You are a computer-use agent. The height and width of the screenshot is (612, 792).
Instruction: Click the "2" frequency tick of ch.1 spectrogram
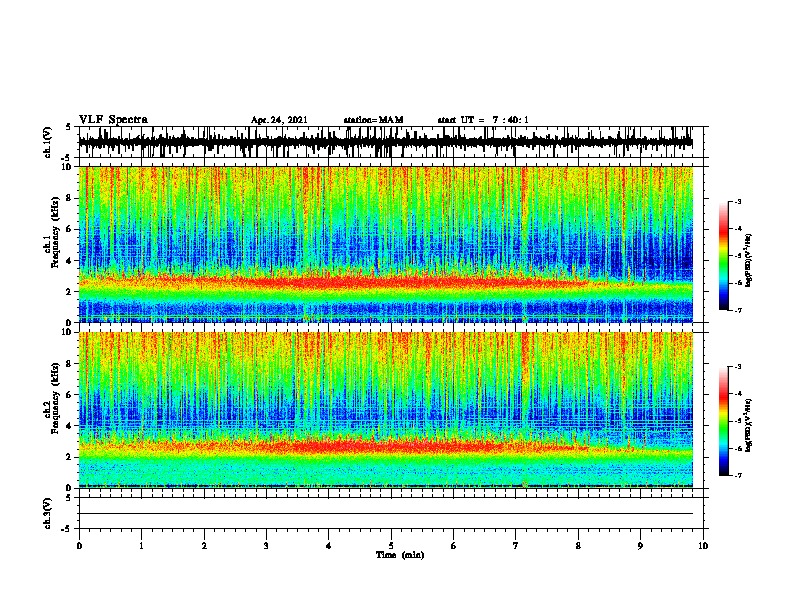[71, 292]
